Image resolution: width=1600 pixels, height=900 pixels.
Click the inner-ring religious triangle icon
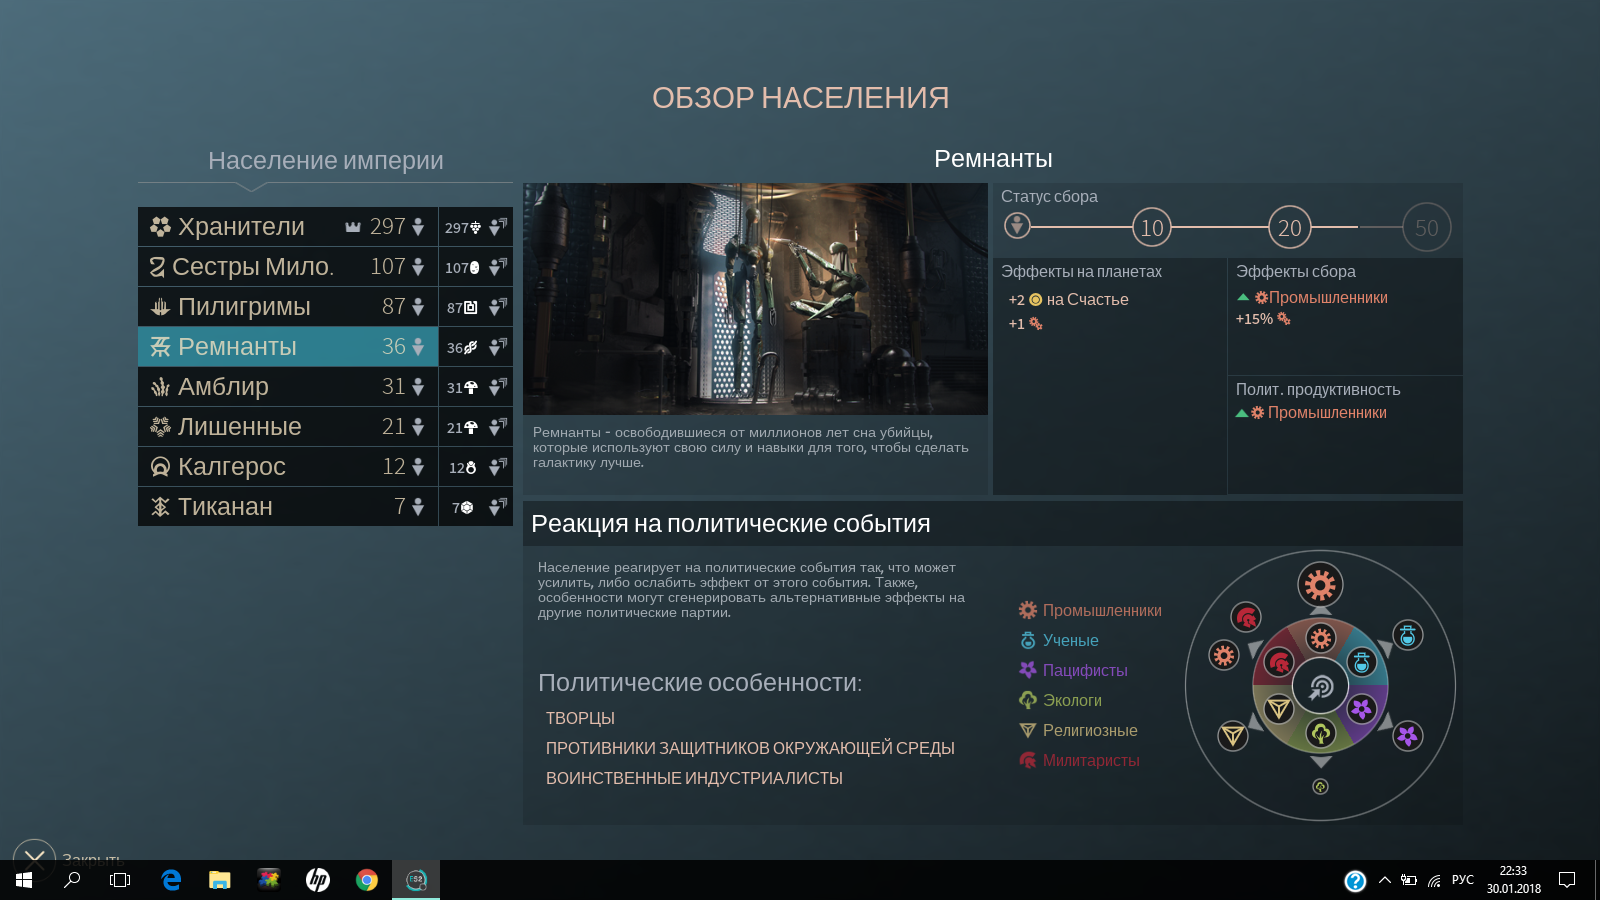[x=1279, y=709]
